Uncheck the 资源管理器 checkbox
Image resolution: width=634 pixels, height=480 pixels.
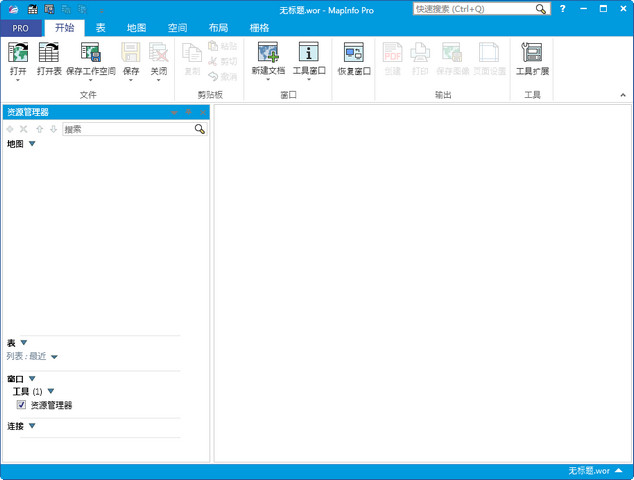pos(22,405)
